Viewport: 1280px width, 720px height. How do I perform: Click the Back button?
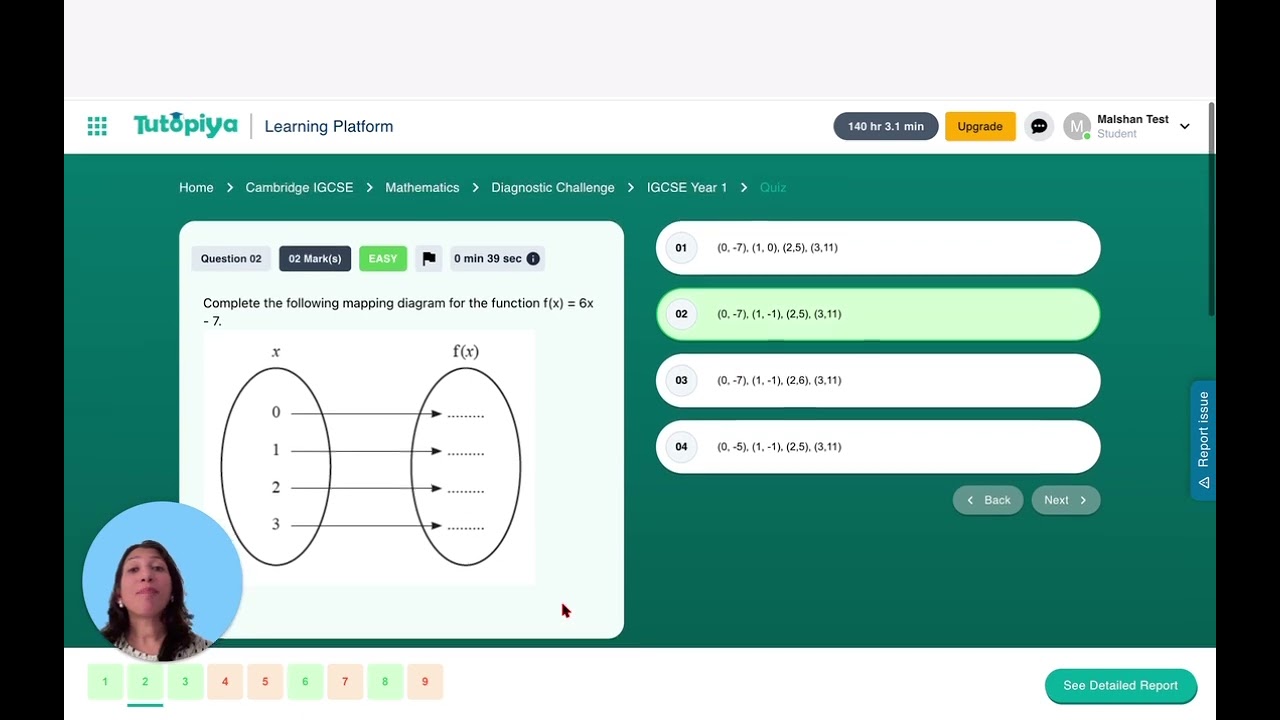pos(988,500)
